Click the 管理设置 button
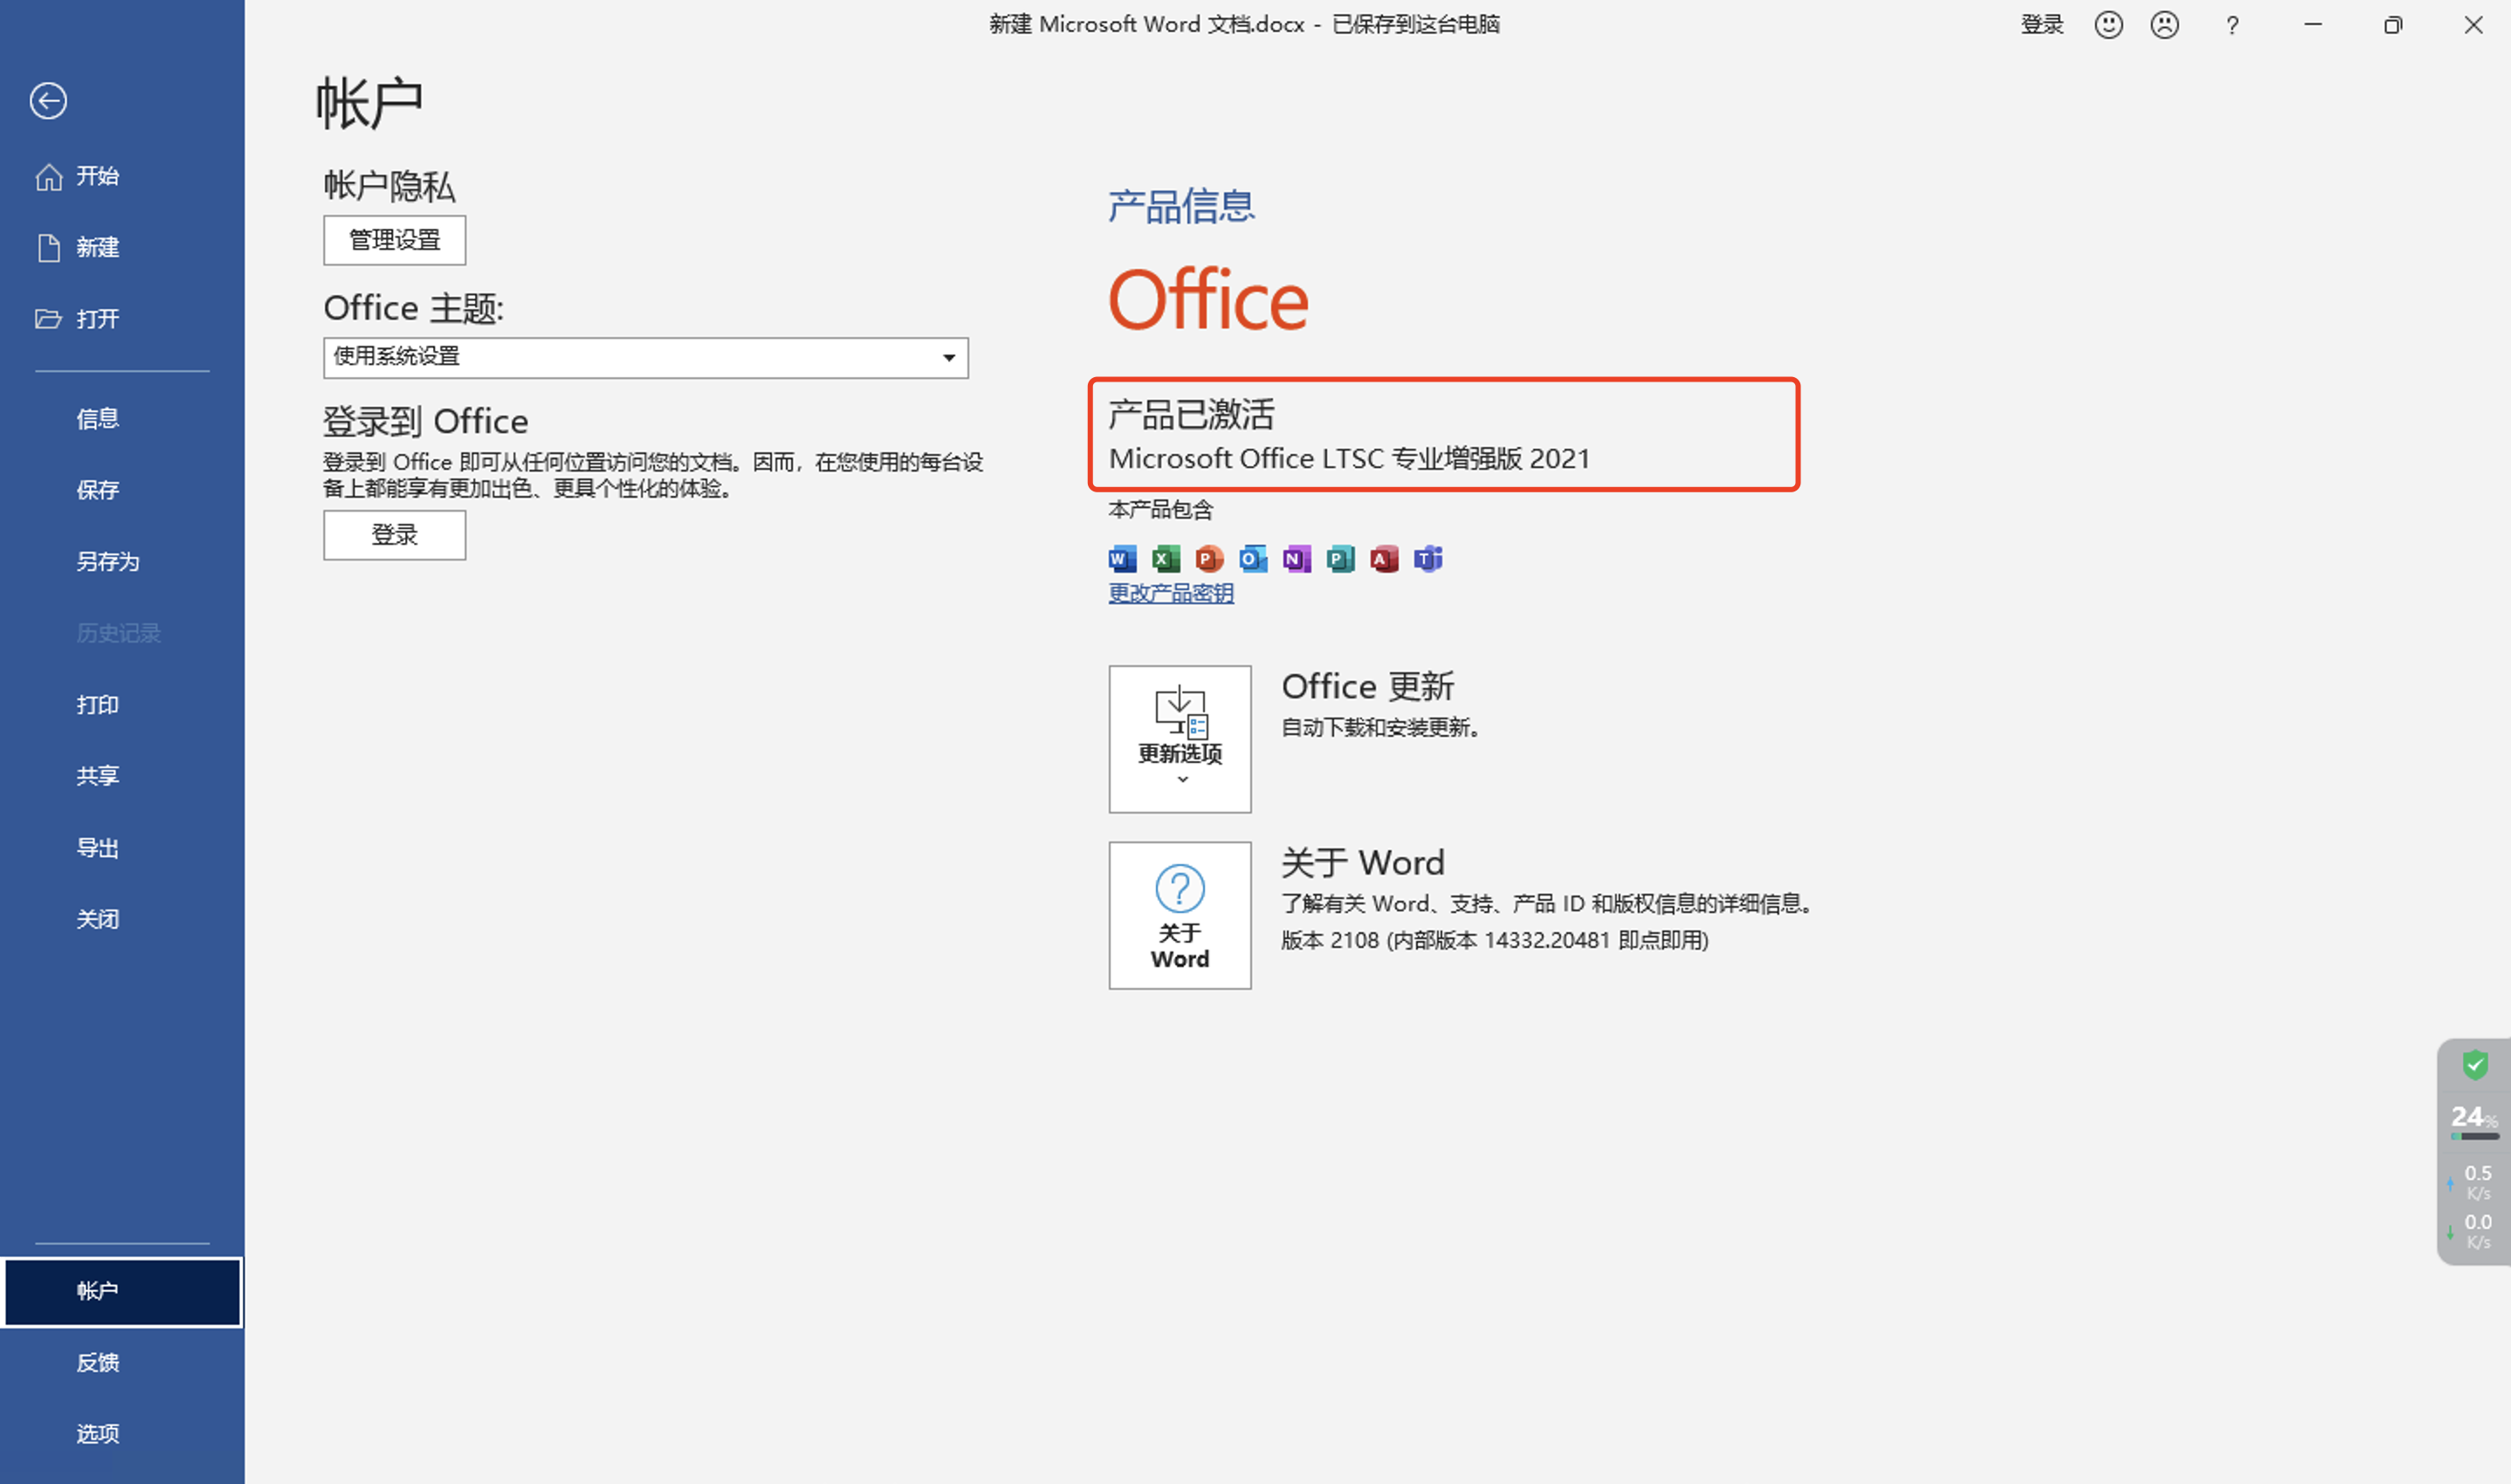 click(x=395, y=240)
